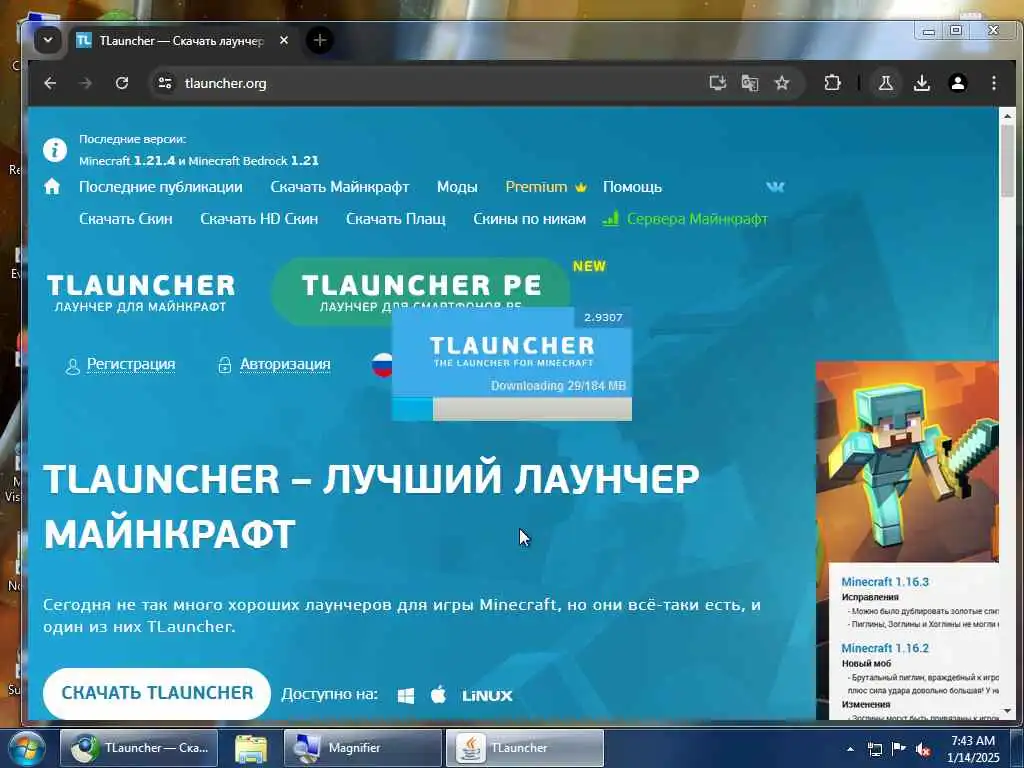The width and height of the screenshot is (1024, 768).
Task: Open the Action Center flag icon
Action: [899, 749]
